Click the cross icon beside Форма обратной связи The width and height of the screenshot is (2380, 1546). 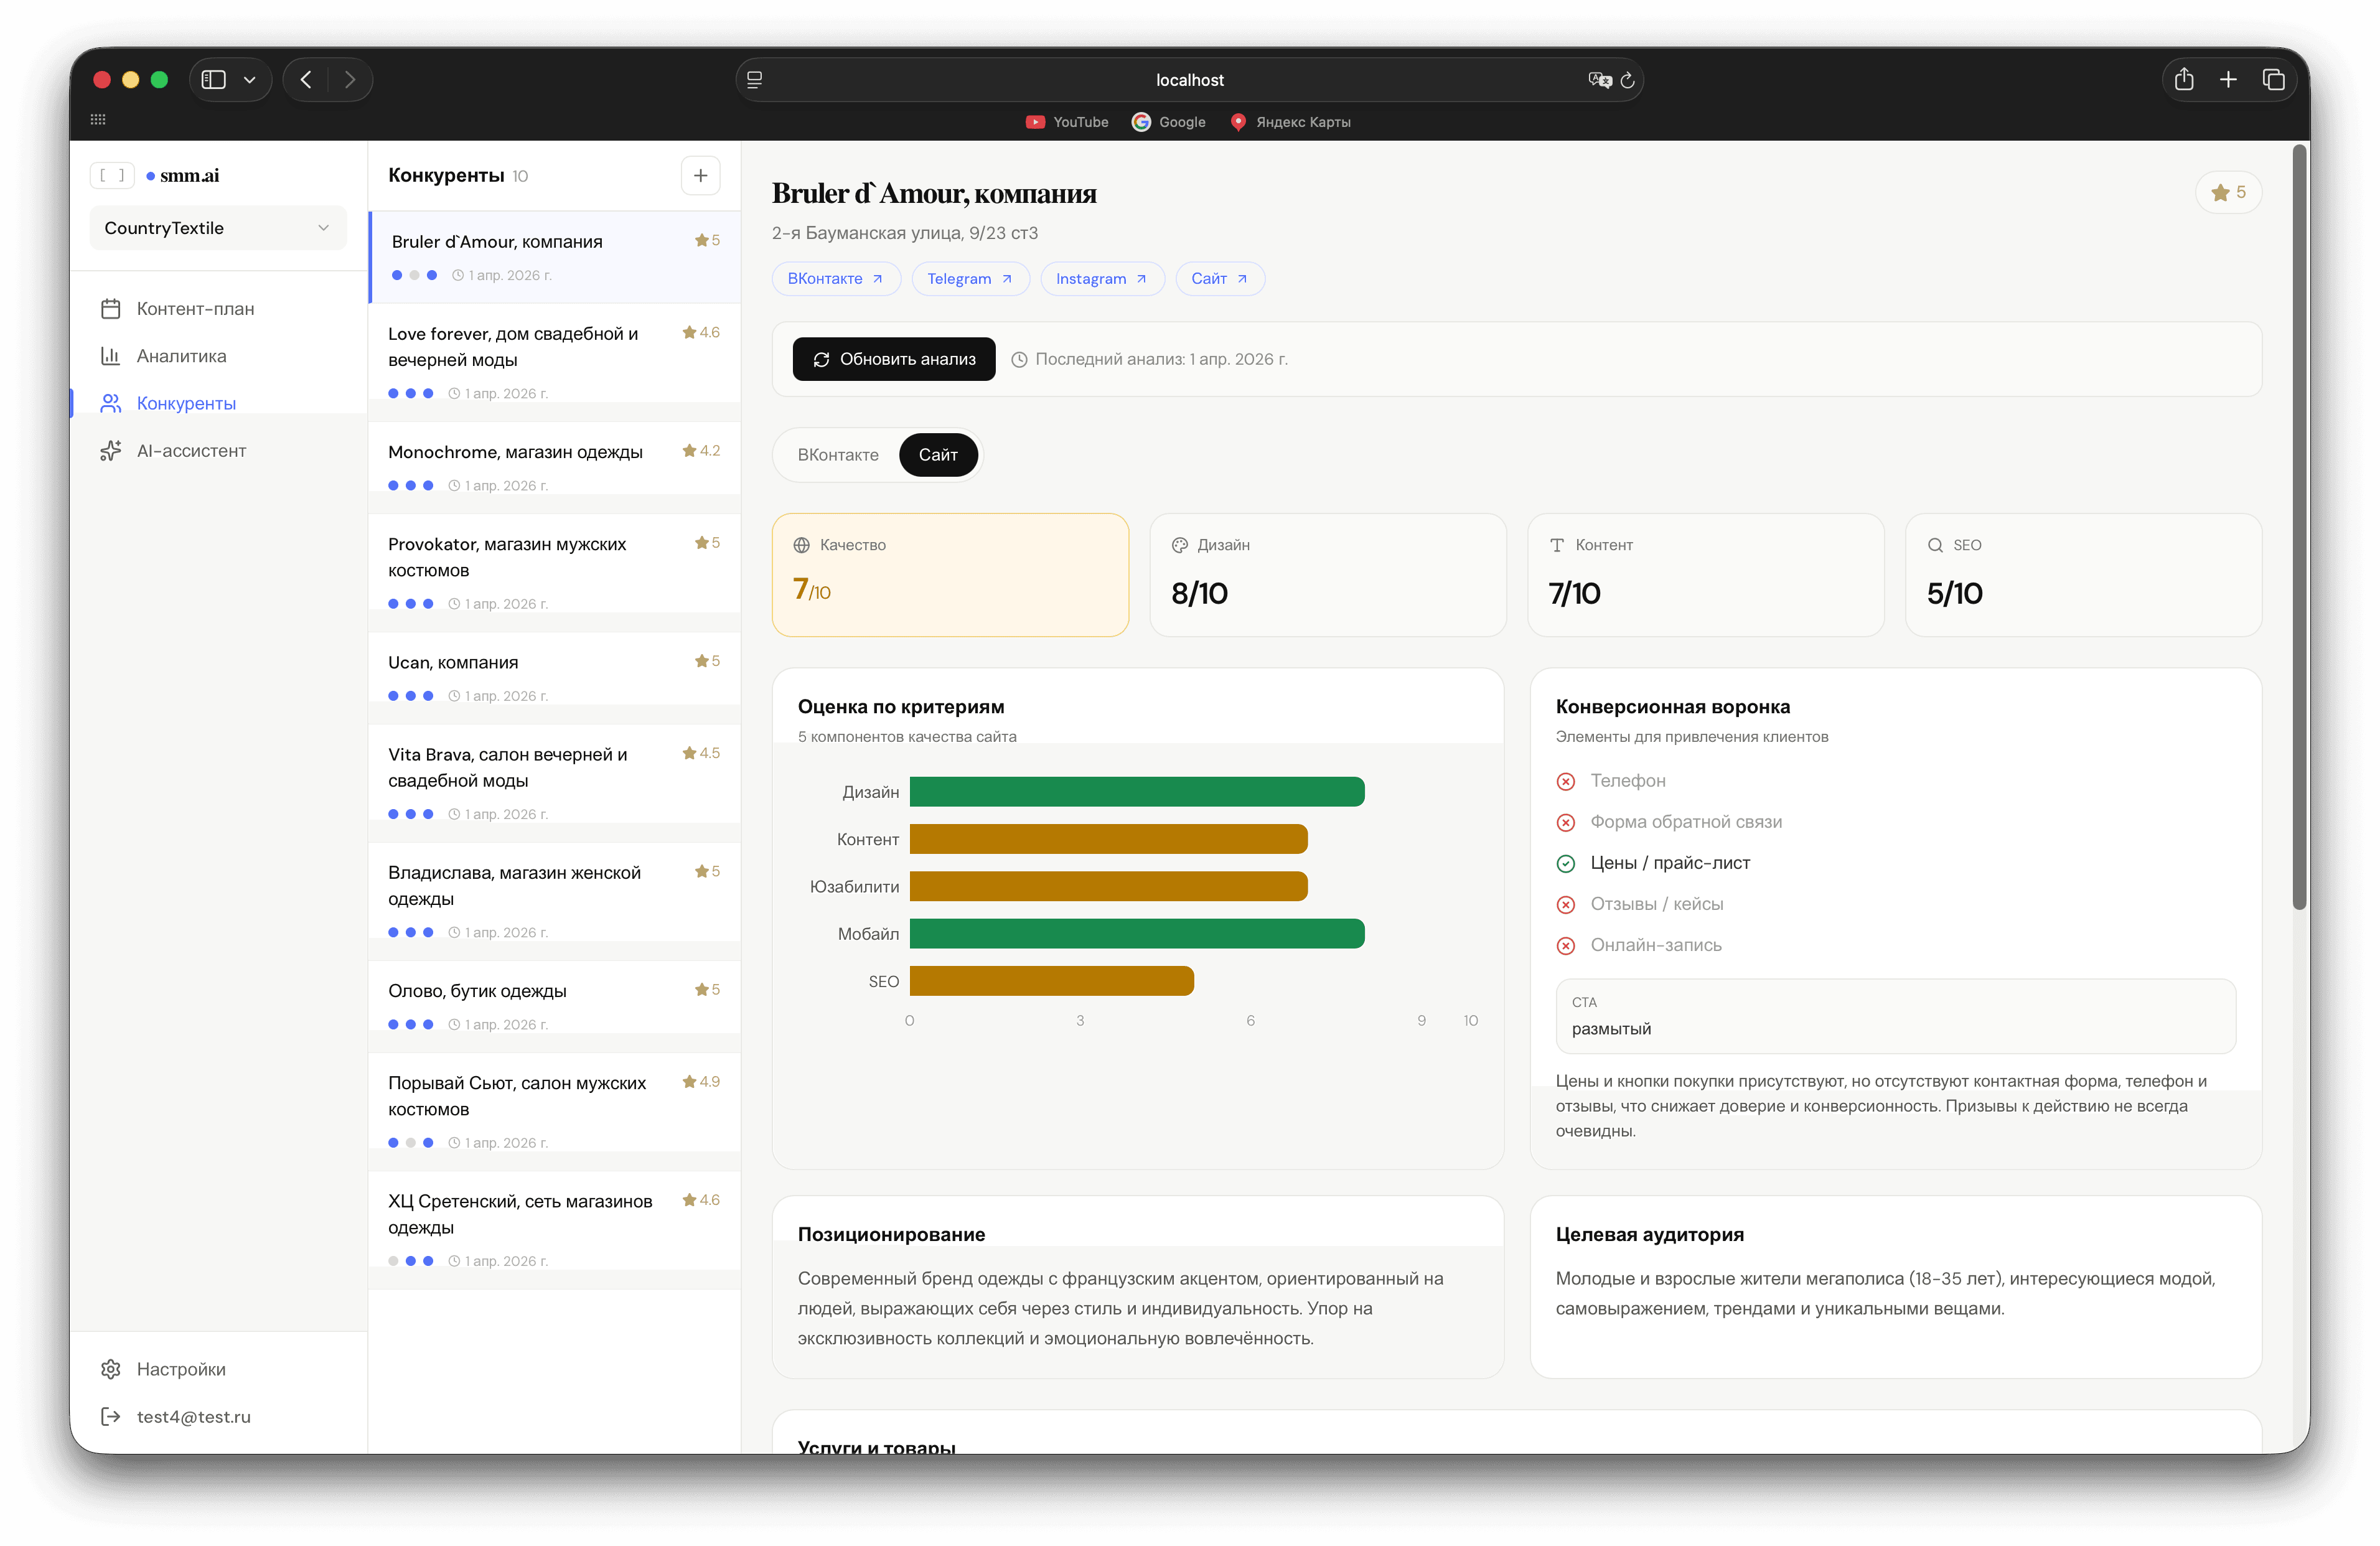pos(1566,822)
